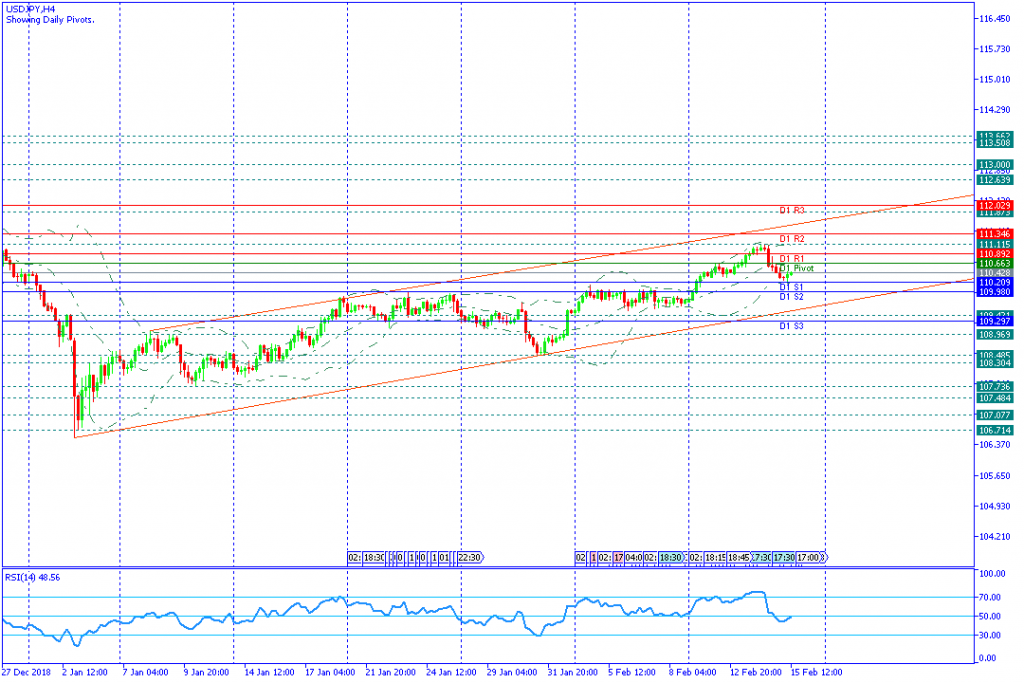Select the D1 R3 pivot label
Screen dimensions: 1024x683
(x=792, y=211)
